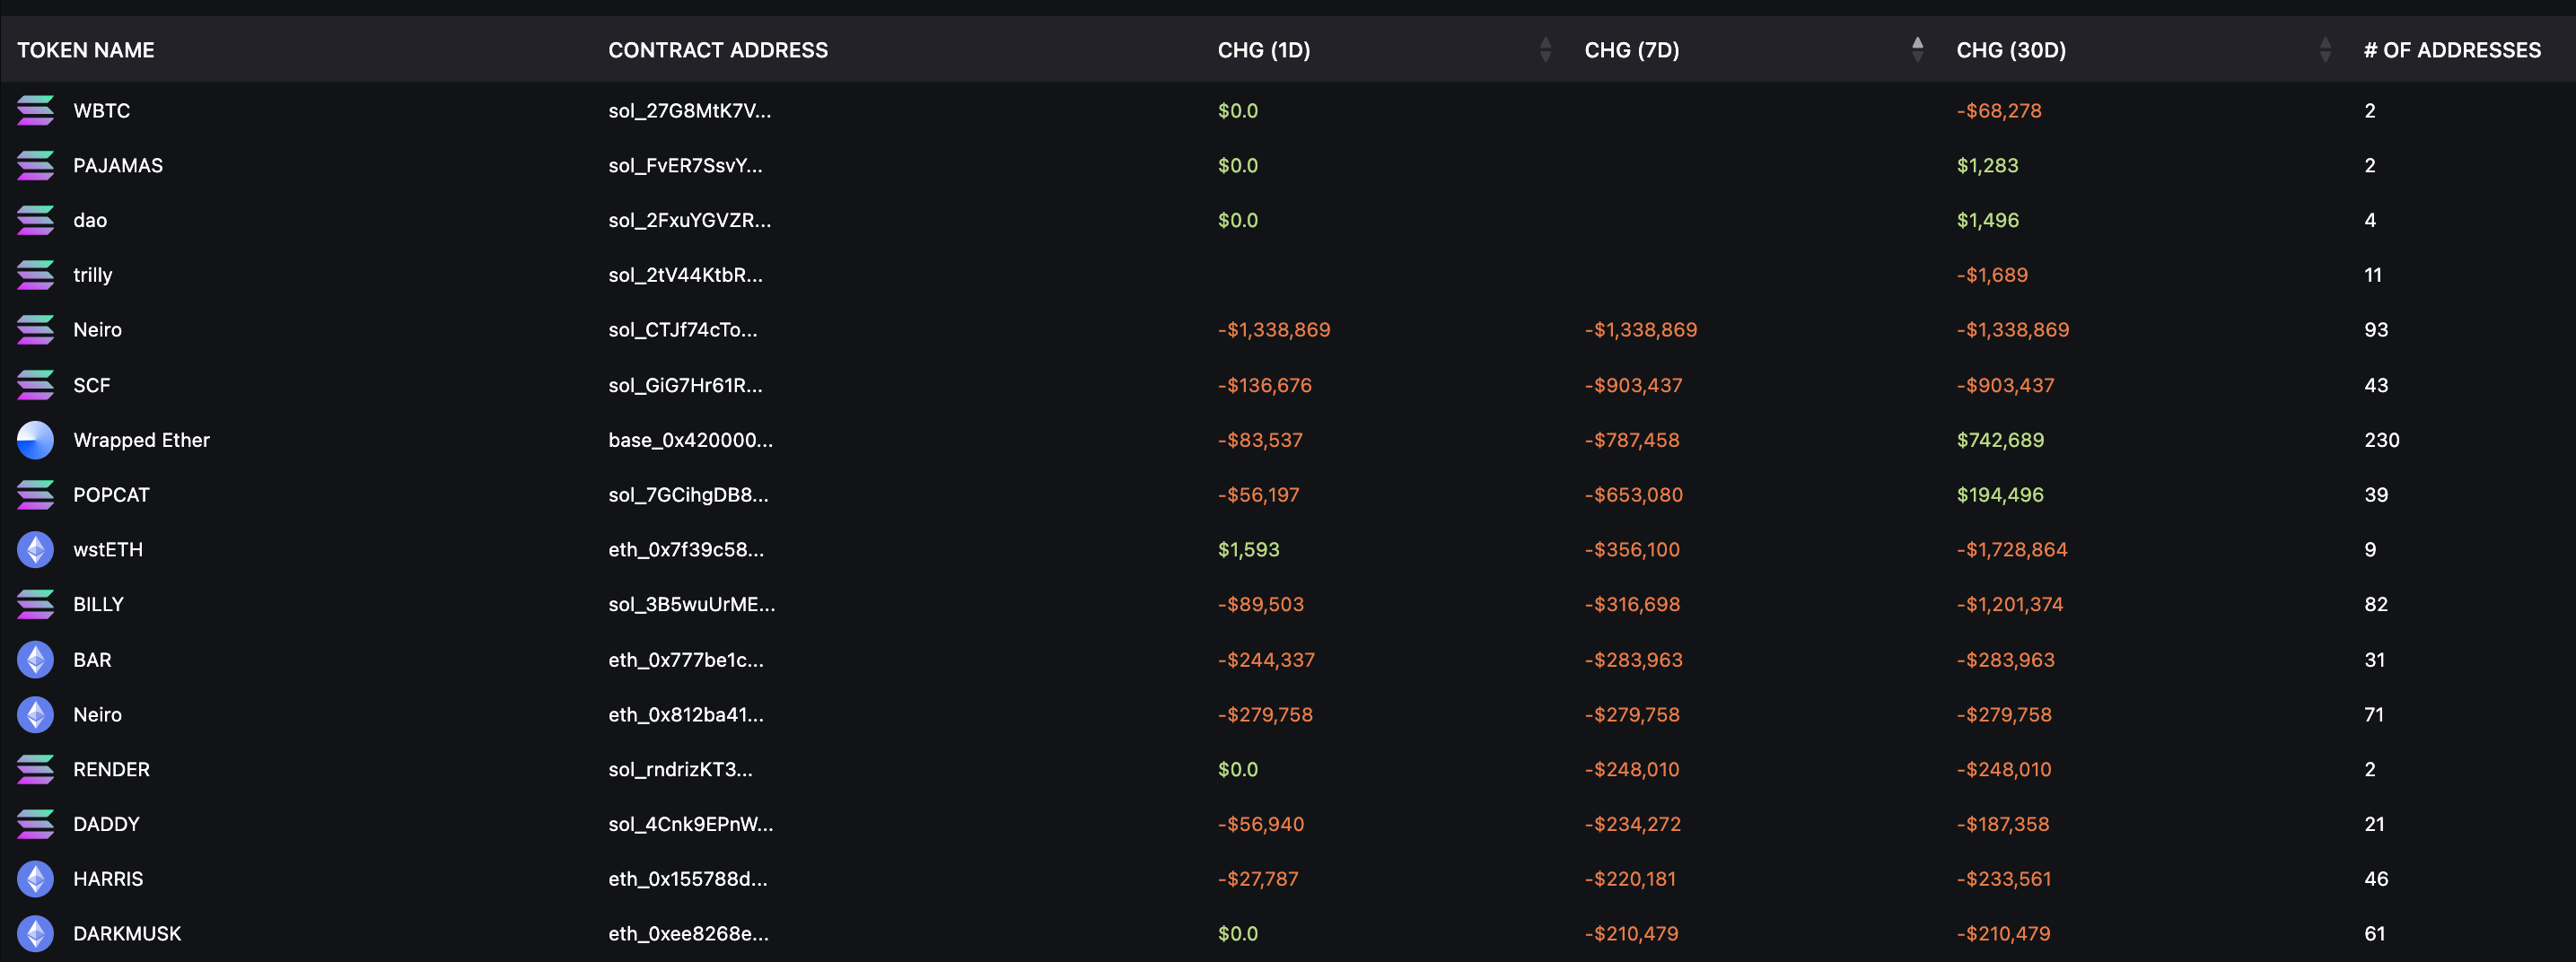Click the CHG (7D) header label
2576x962 pixels.
(x=1632, y=50)
